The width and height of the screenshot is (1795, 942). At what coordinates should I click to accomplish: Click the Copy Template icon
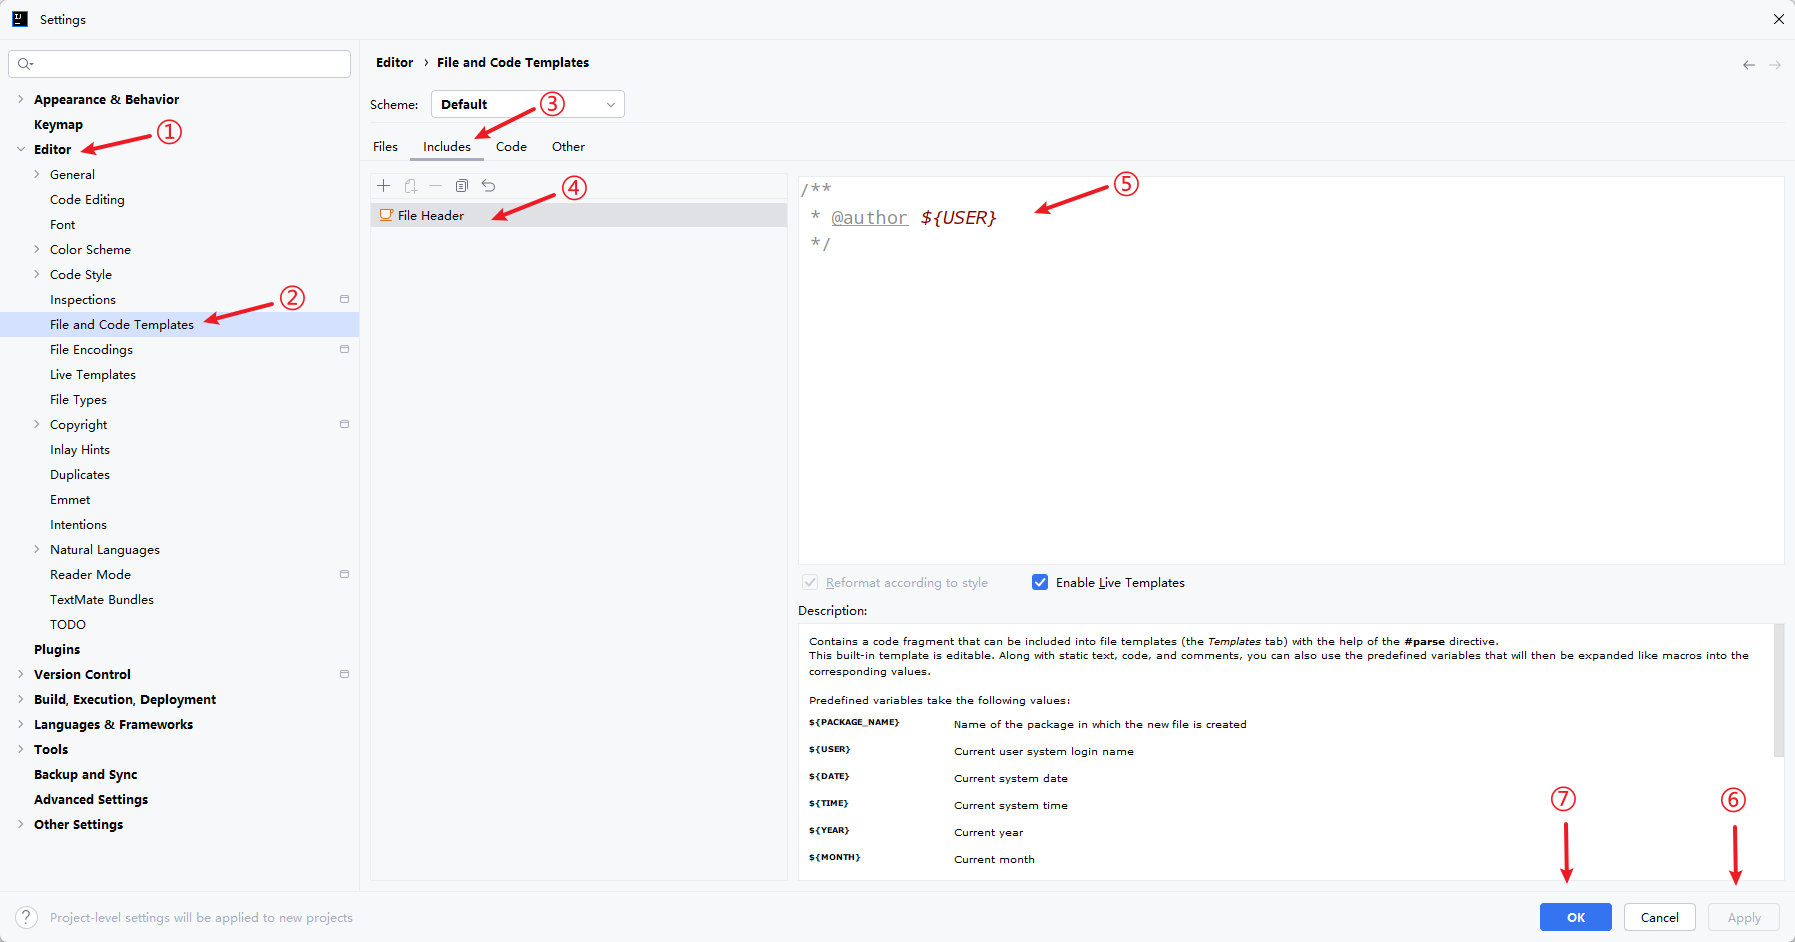click(x=462, y=186)
